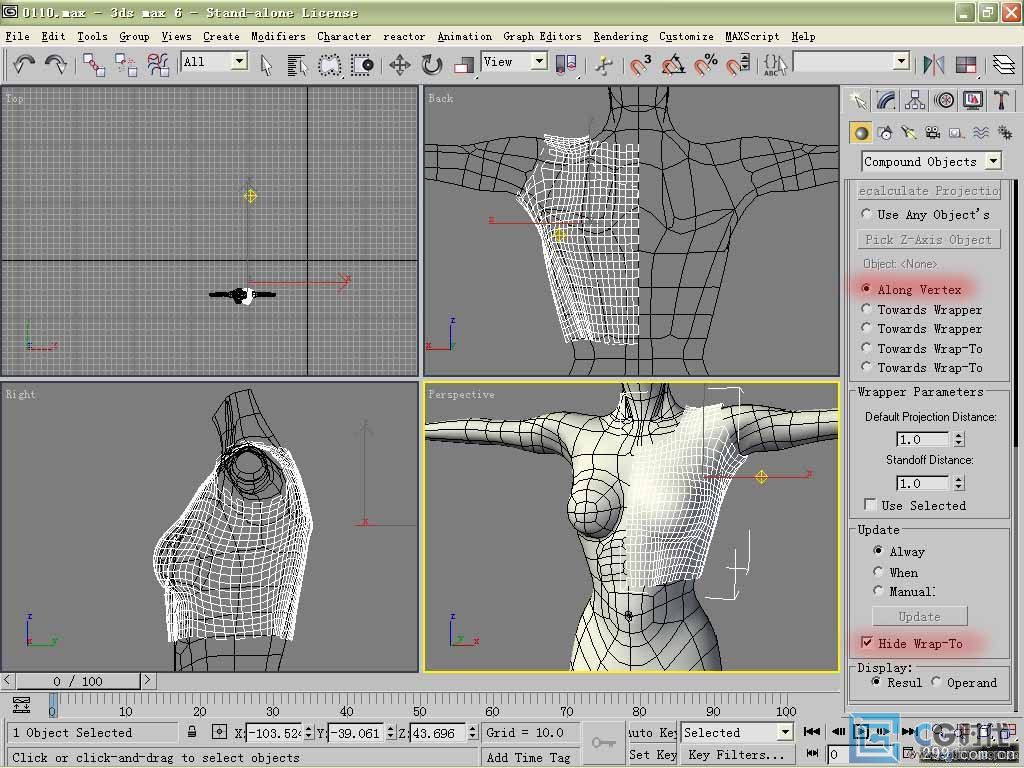Activate the Select and Manipulate tool
The height and width of the screenshot is (768, 1024).
tap(604, 65)
